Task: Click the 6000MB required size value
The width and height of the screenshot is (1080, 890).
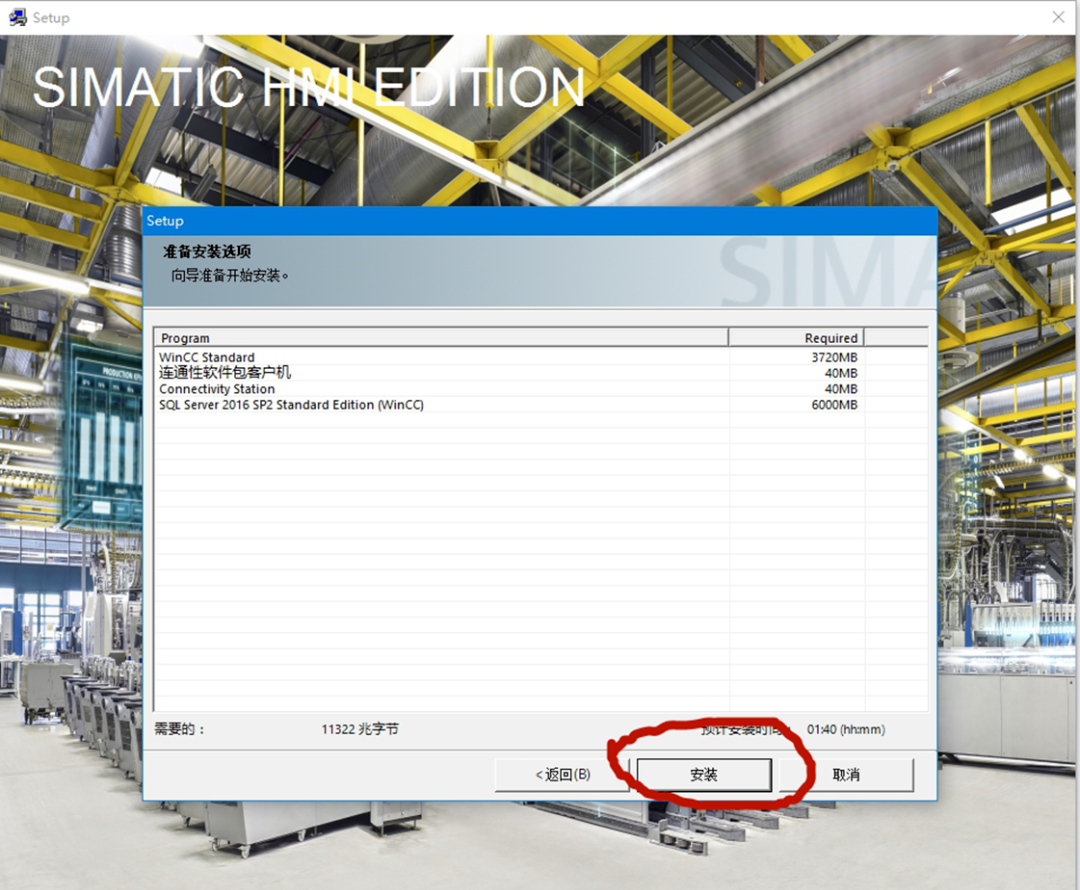Action: tap(834, 405)
